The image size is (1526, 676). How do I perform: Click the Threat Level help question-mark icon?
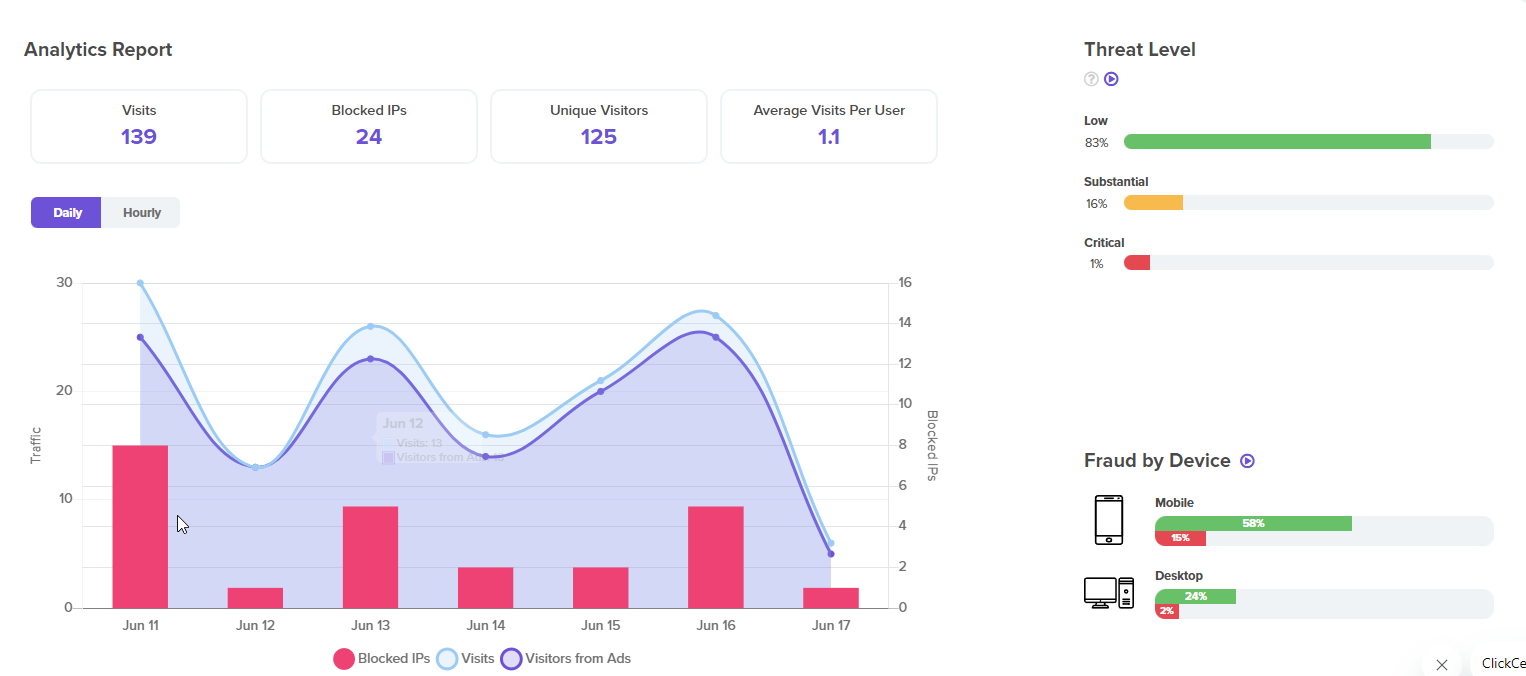coord(1091,79)
